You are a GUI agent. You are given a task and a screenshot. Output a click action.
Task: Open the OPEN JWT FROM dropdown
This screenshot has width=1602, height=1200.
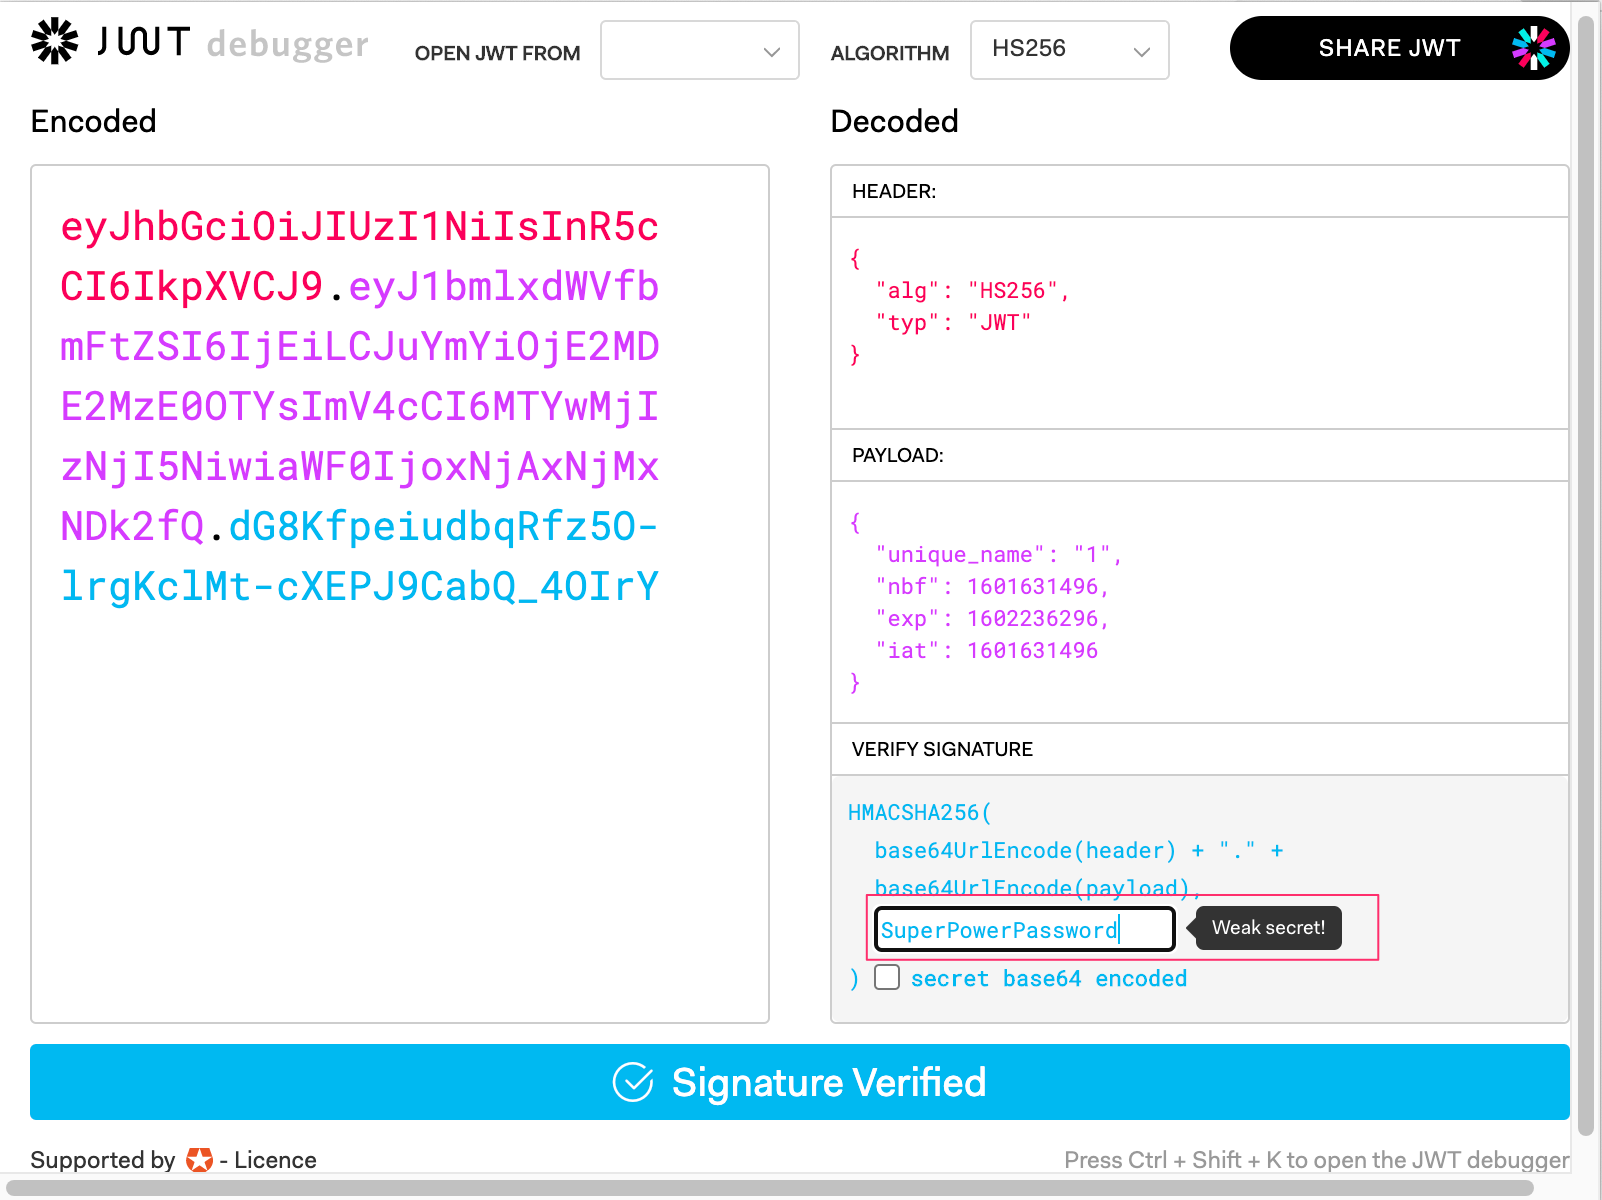(699, 51)
